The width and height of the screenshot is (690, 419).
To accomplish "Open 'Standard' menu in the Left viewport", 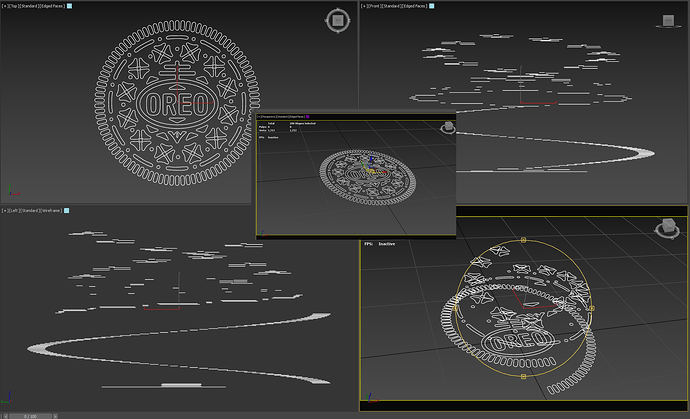I will pos(30,211).
